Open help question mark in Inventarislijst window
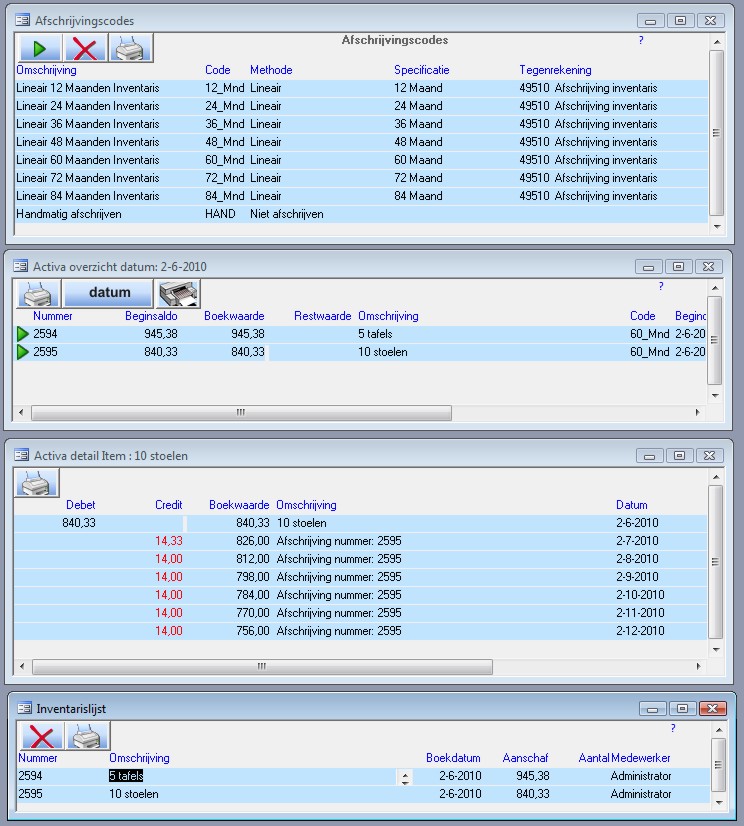Screen dimensions: 744x826 click(x=673, y=728)
